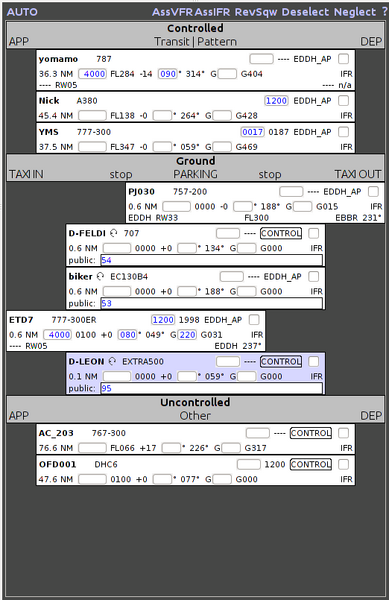This screenshot has width=389, height=600.
Task: Click empty squawk field of AC_203
Action: pos(258,433)
